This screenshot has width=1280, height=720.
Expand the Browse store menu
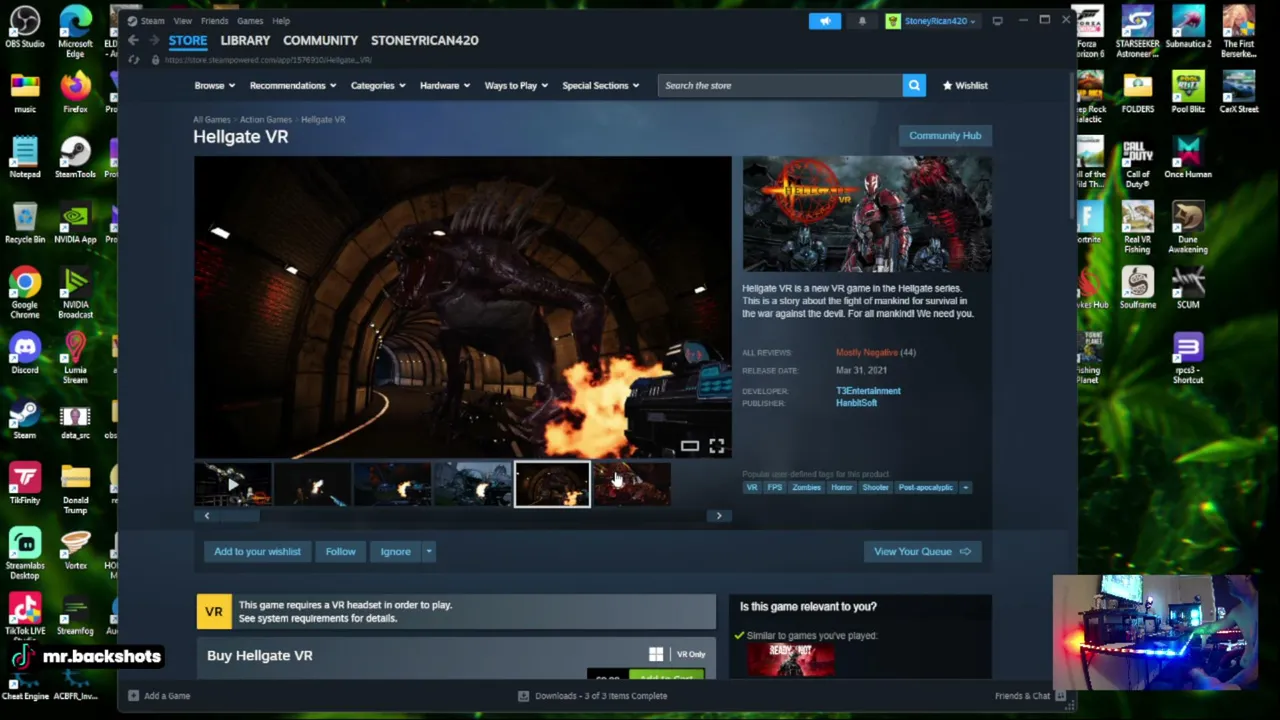(214, 85)
